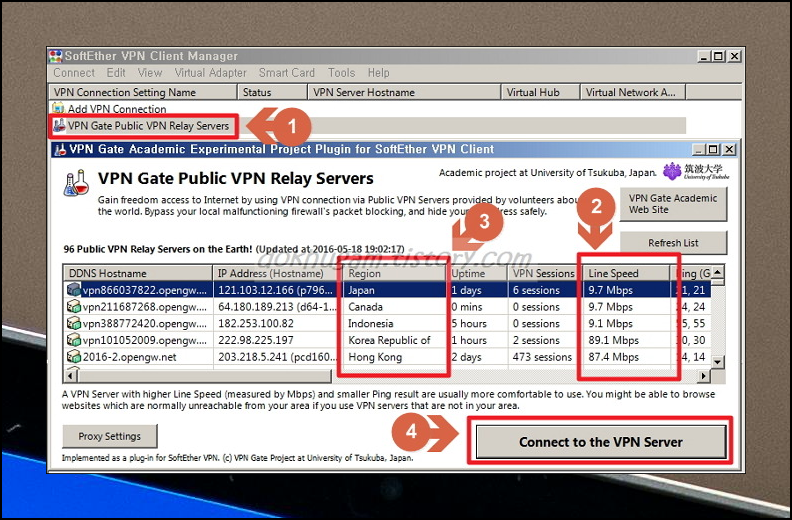Select hostname vpn211687268.opengw text
Image resolution: width=792 pixels, height=520 pixels.
click(144, 307)
